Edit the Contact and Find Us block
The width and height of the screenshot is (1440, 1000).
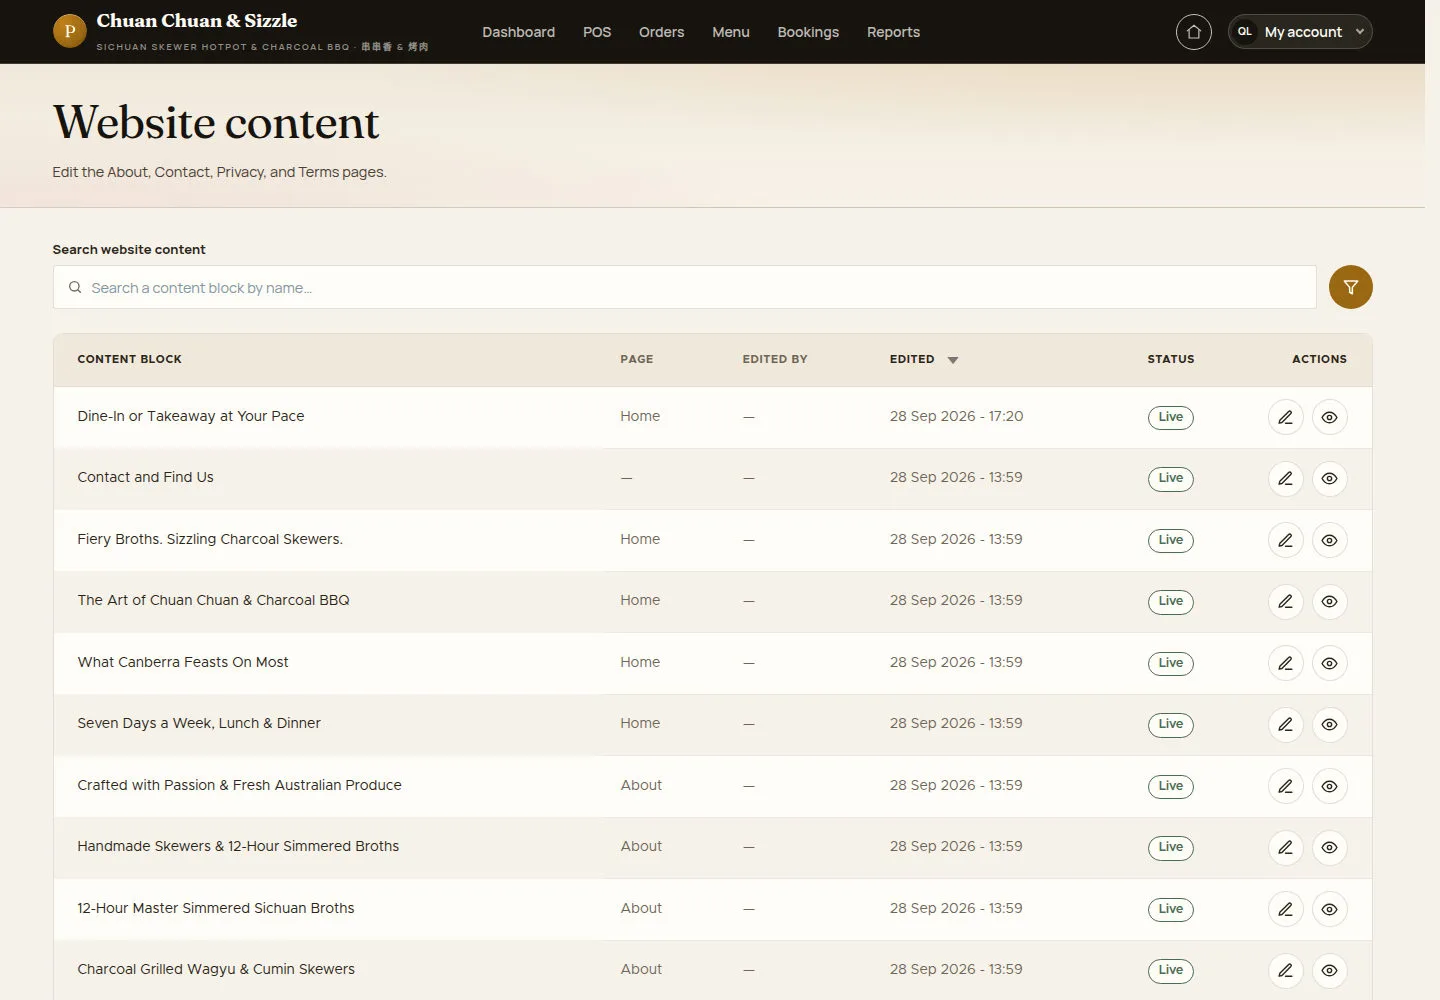1285,478
